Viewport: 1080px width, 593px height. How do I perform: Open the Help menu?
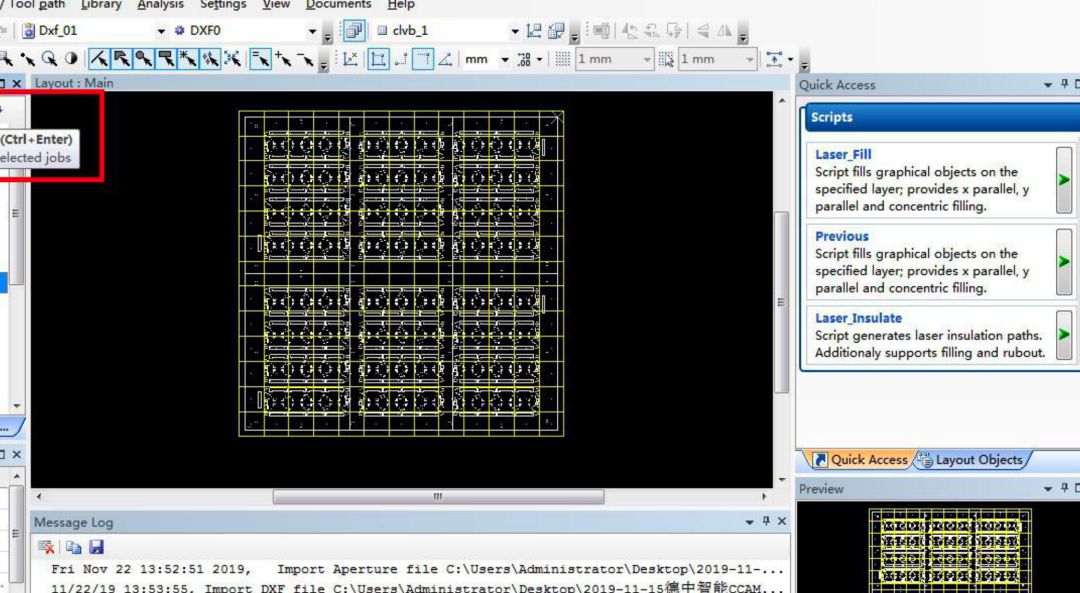coord(401,5)
